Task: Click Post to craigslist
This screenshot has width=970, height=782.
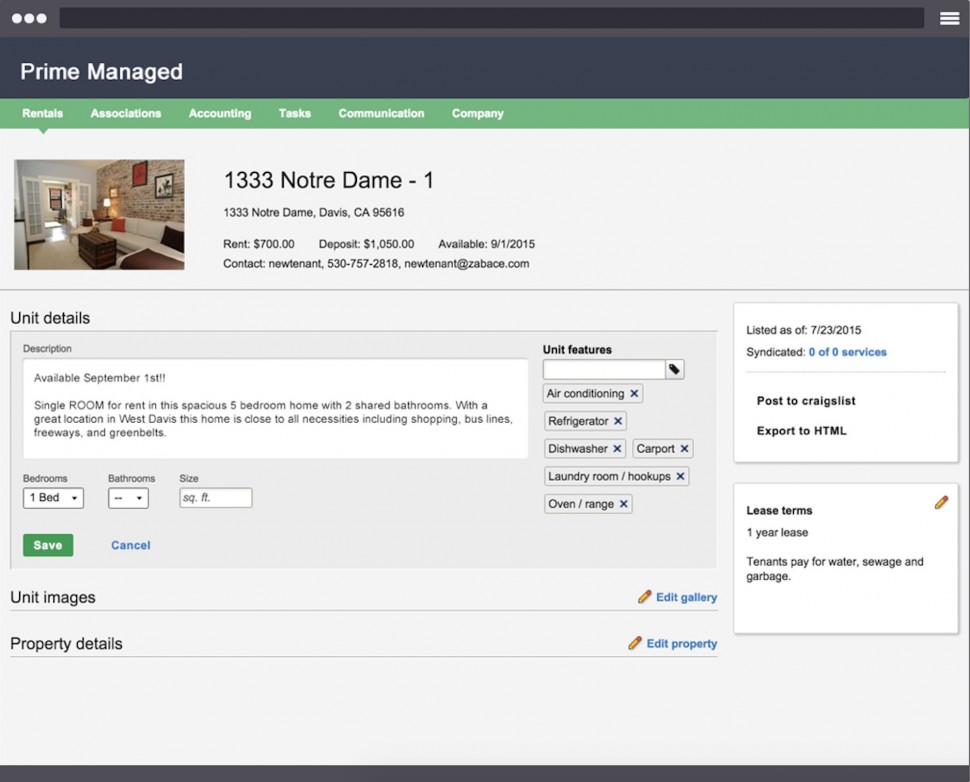Action: point(806,401)
